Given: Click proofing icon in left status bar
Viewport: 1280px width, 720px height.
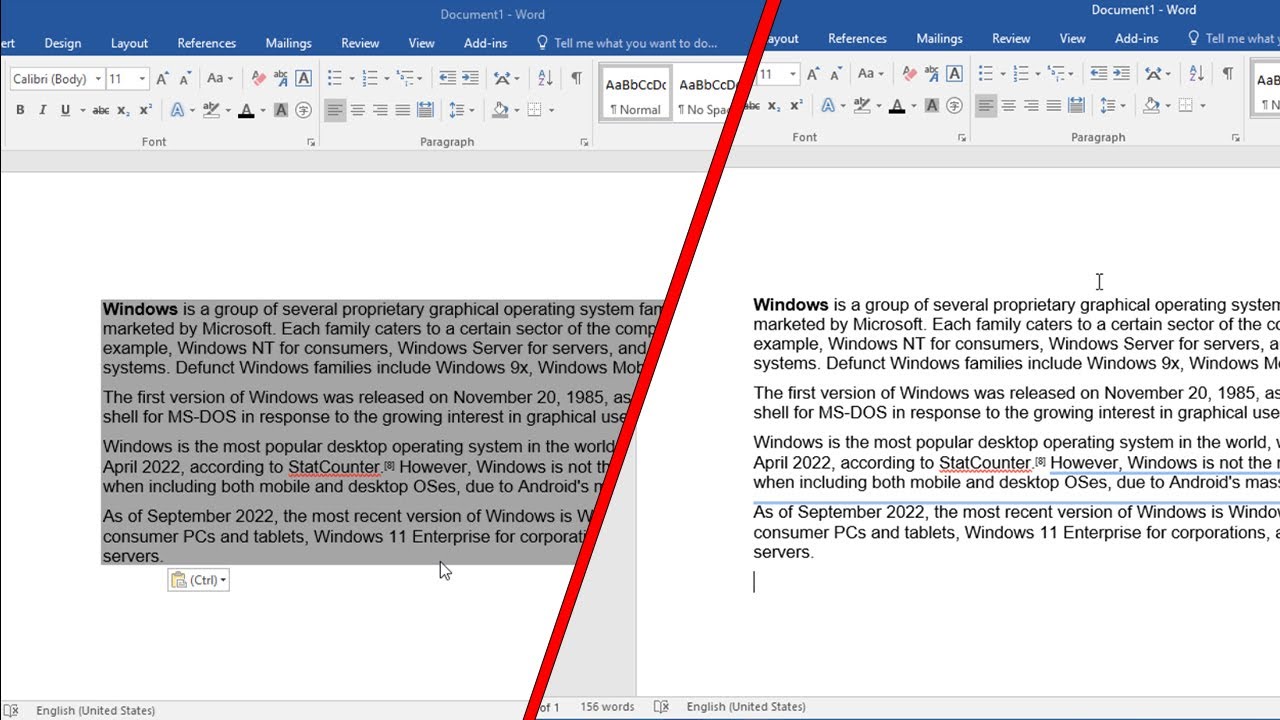Looking at the screenshot, I should click(11, 710).
